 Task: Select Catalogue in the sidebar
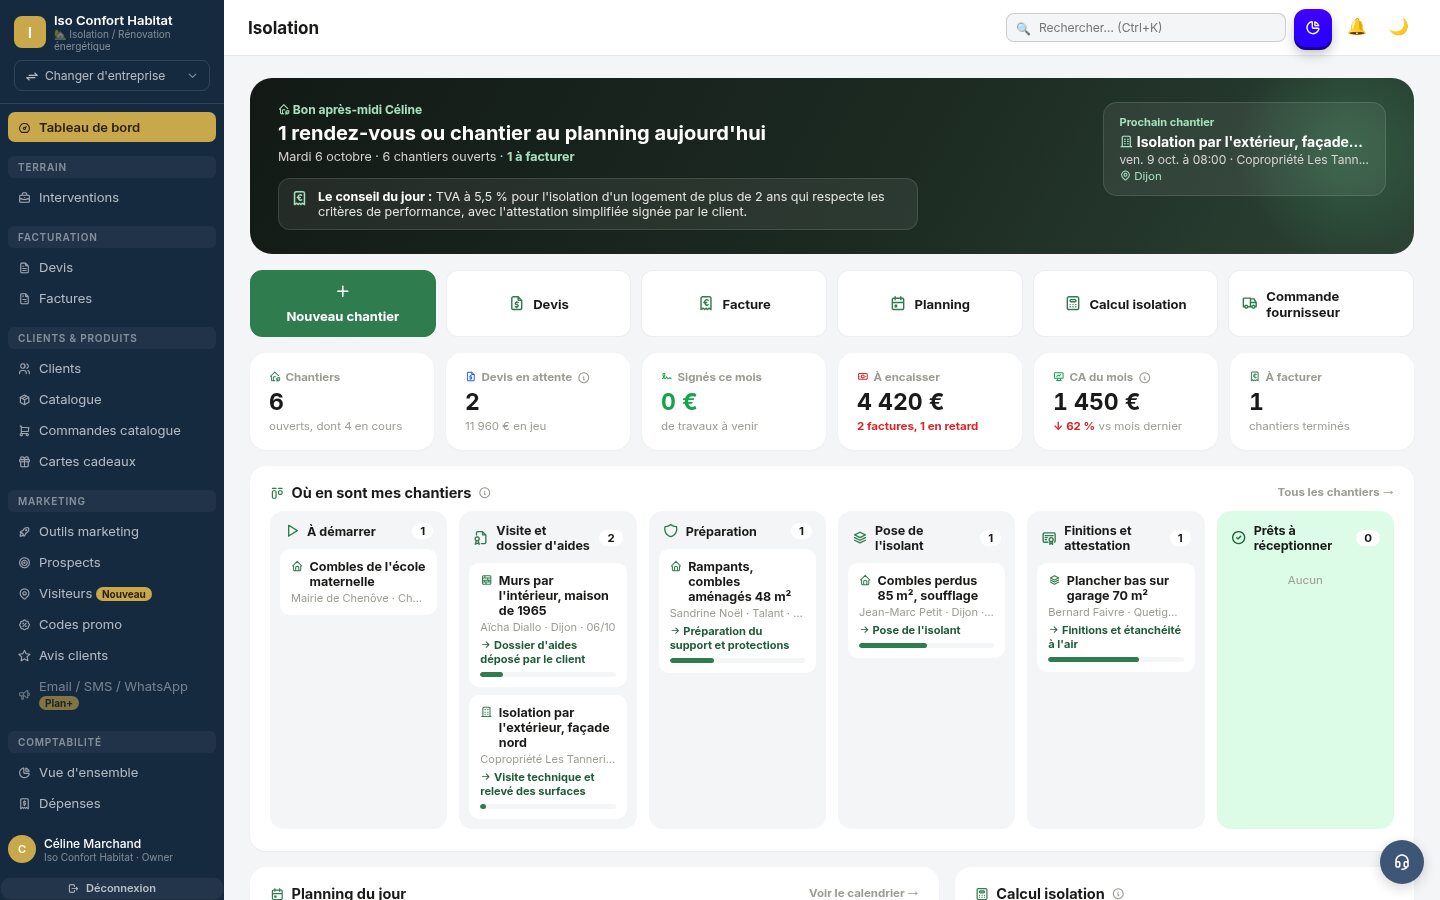click(112, 400)
